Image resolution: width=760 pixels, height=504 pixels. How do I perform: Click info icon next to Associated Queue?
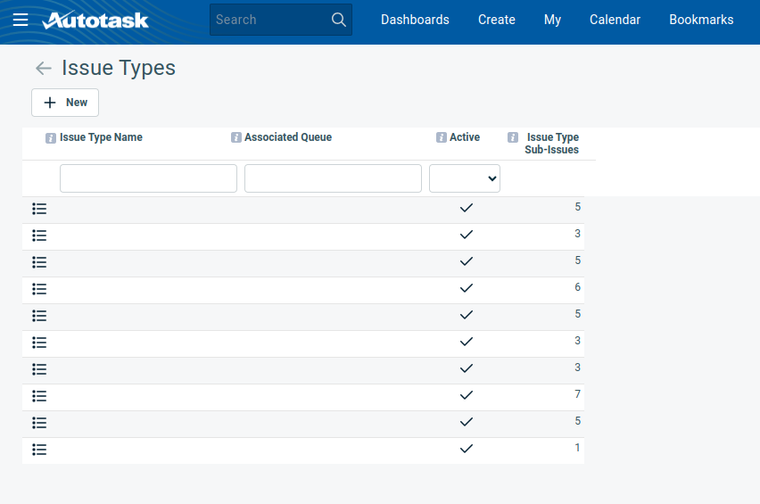pos(236,138)
